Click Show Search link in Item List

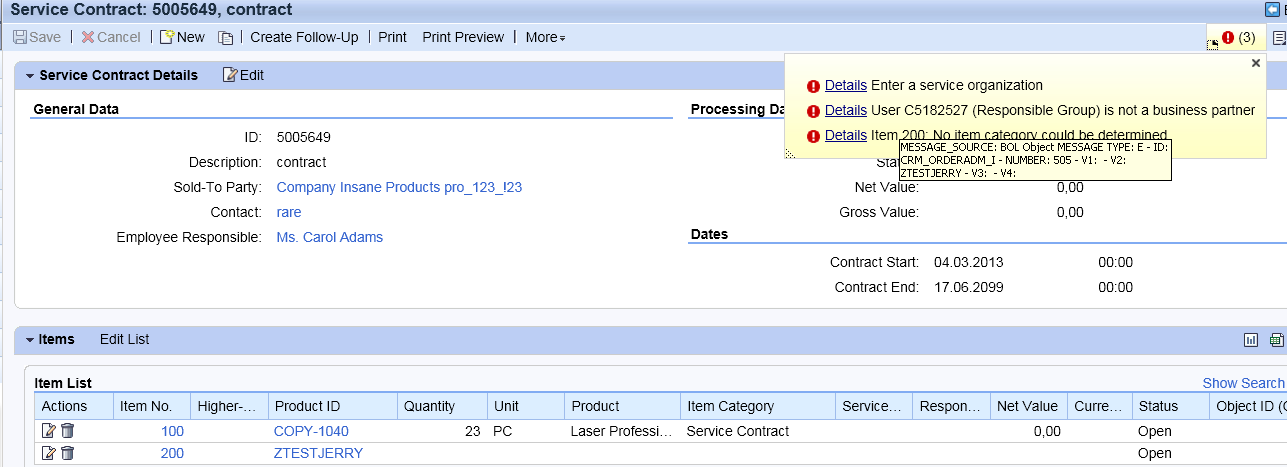(1243, 383)
